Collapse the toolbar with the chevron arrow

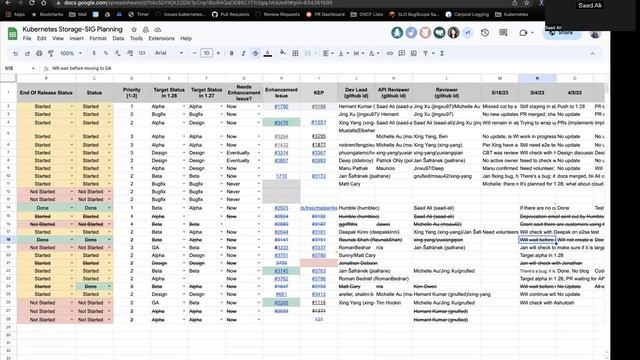[592, 53]
